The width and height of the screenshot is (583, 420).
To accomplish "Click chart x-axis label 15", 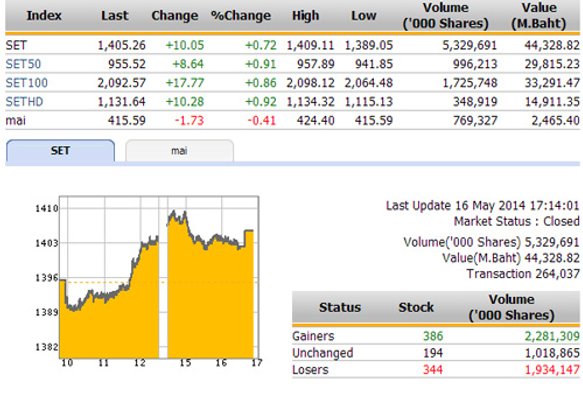I will tap(185, 363).
